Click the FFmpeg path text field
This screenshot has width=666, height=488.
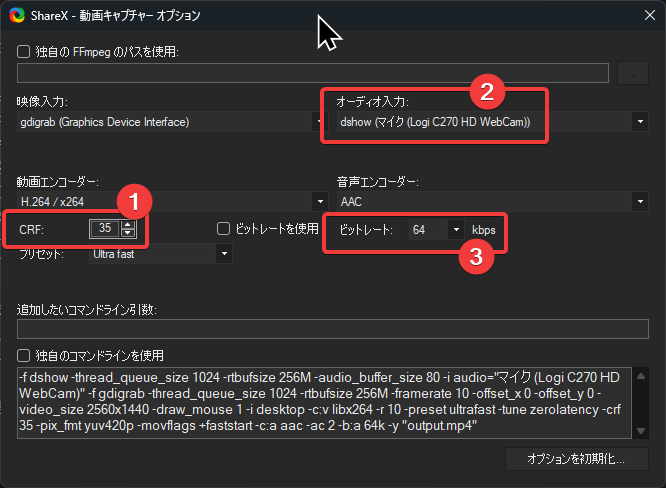312,72
